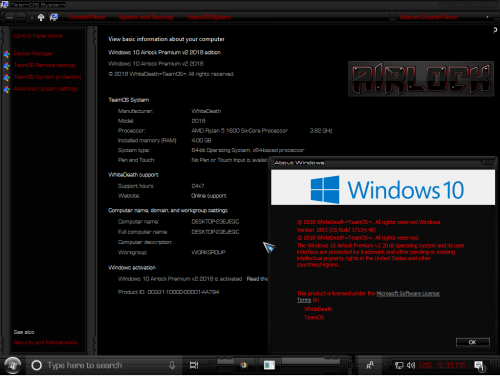Open the Online support website link
Viewport: 500px width, 376px height.
[x=209, y=196]
